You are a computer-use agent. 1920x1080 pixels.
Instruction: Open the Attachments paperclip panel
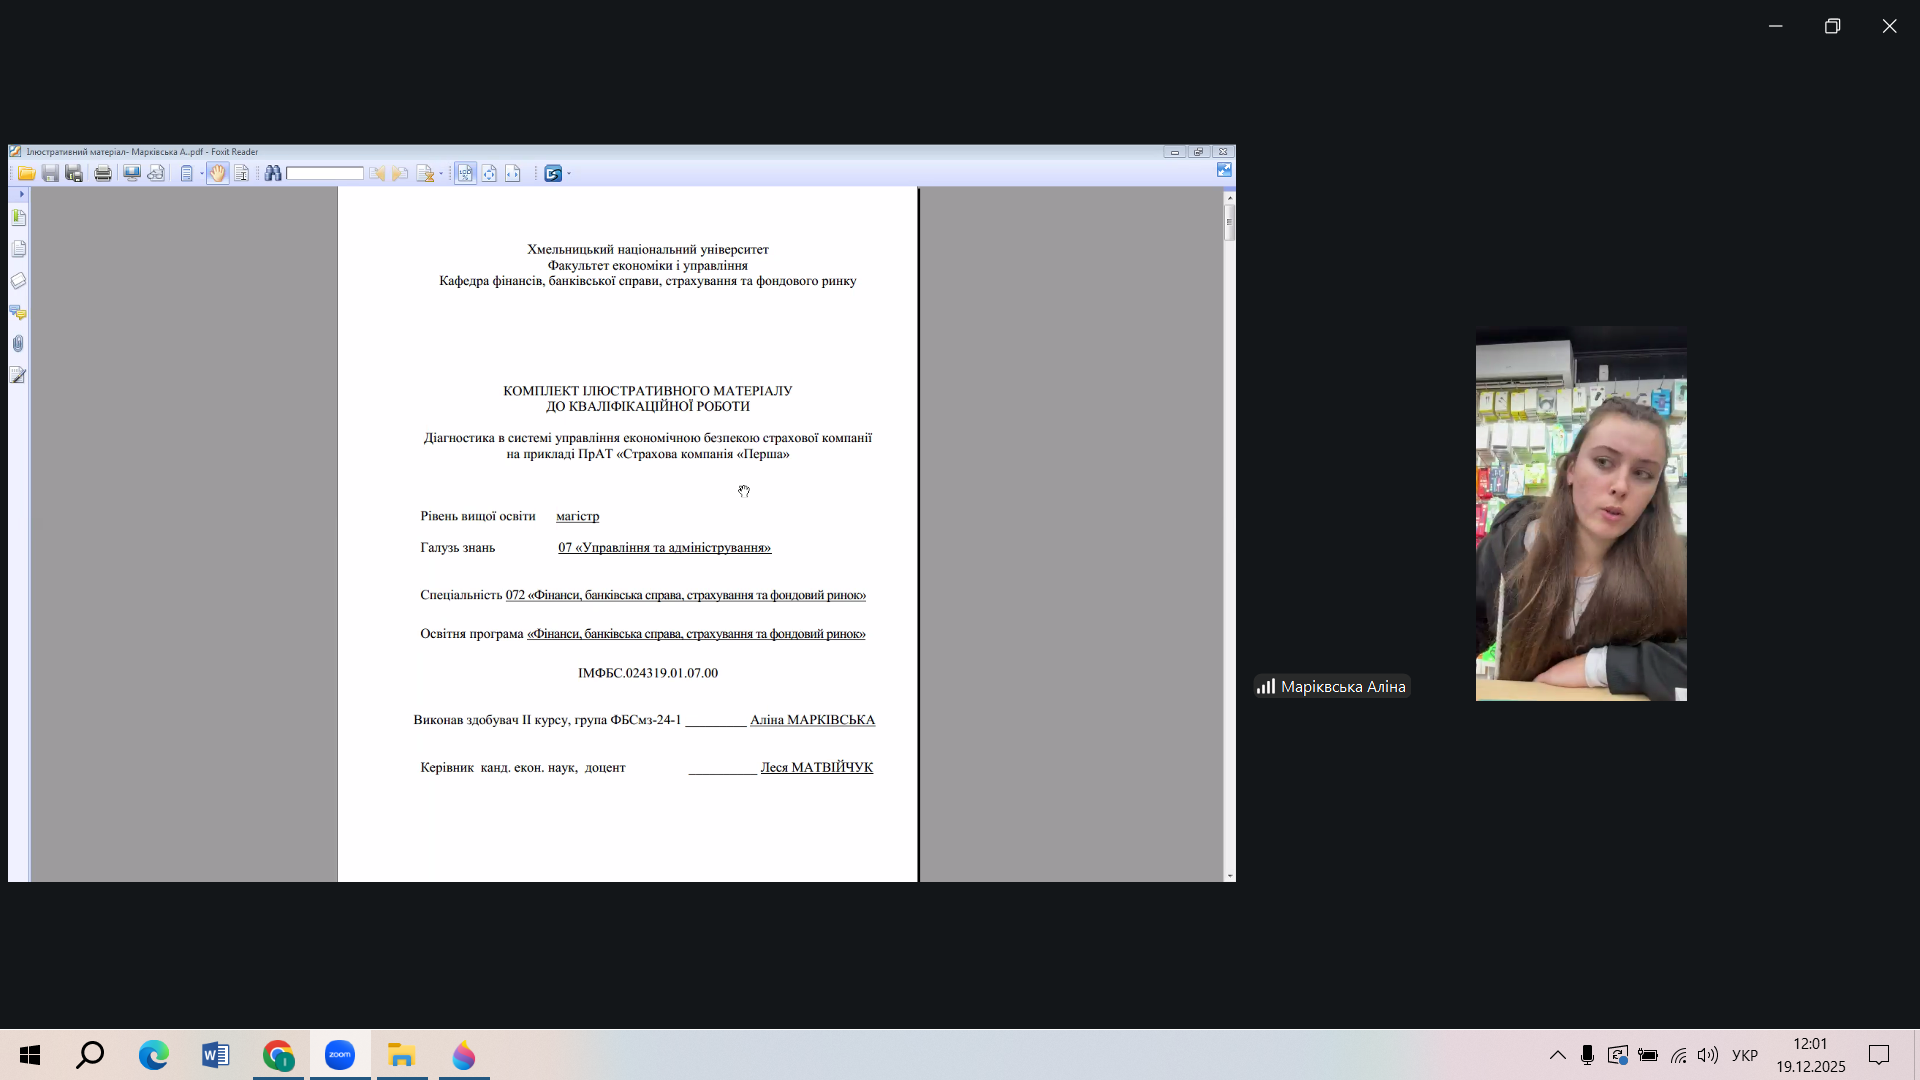(18, 343)
